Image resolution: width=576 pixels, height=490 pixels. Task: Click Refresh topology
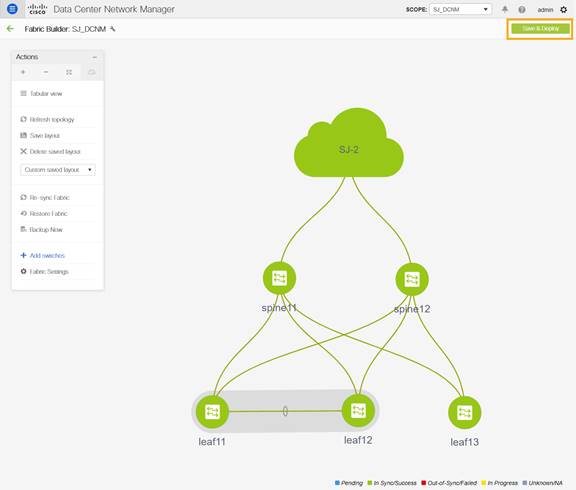click(47, 119)
